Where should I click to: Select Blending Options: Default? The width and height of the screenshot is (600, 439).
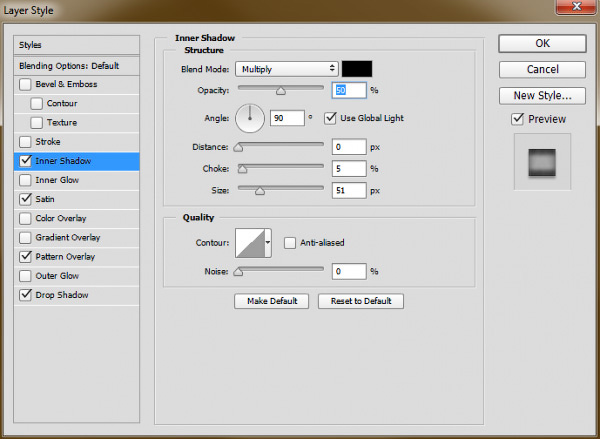pyautogui.click(x=77, y=66)
